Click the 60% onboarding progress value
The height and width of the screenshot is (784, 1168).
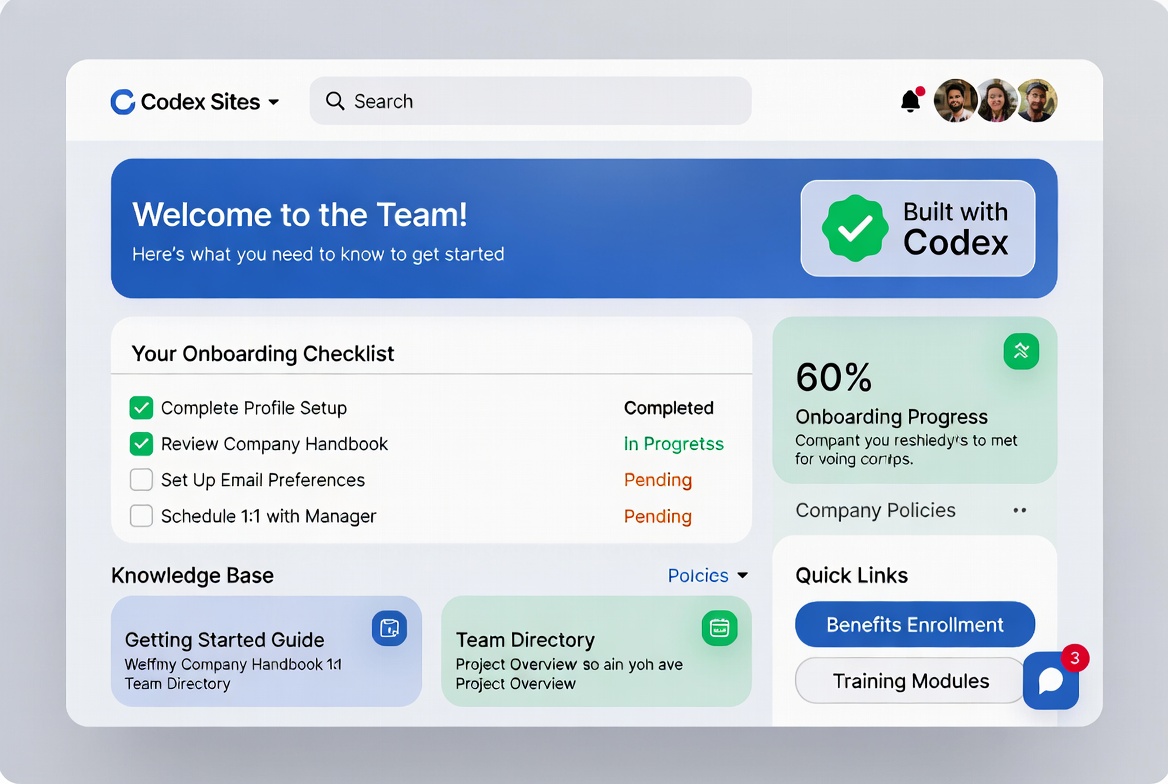pos(834,377)
